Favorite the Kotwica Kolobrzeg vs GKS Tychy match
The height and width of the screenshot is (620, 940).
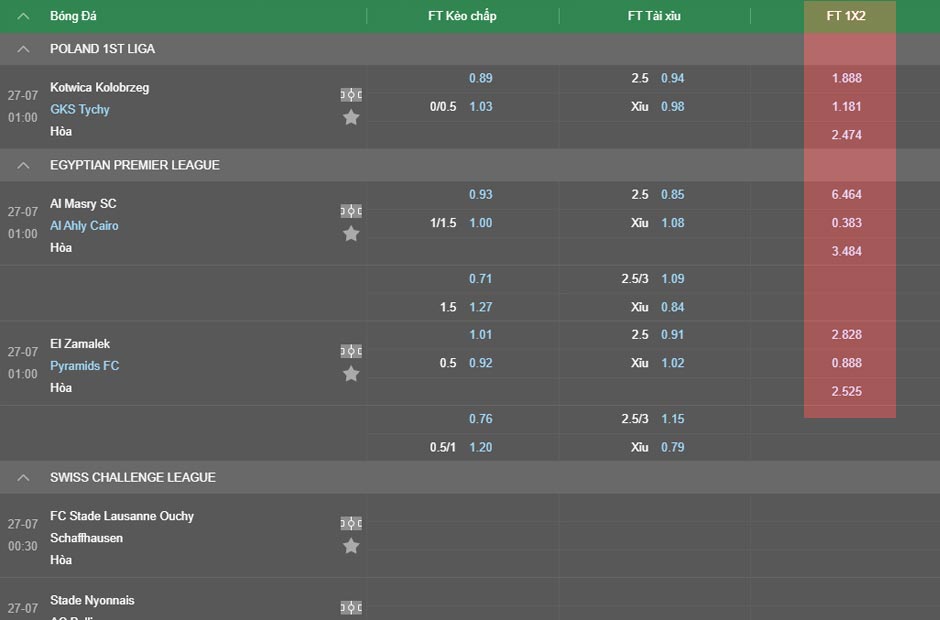point(351,118)
